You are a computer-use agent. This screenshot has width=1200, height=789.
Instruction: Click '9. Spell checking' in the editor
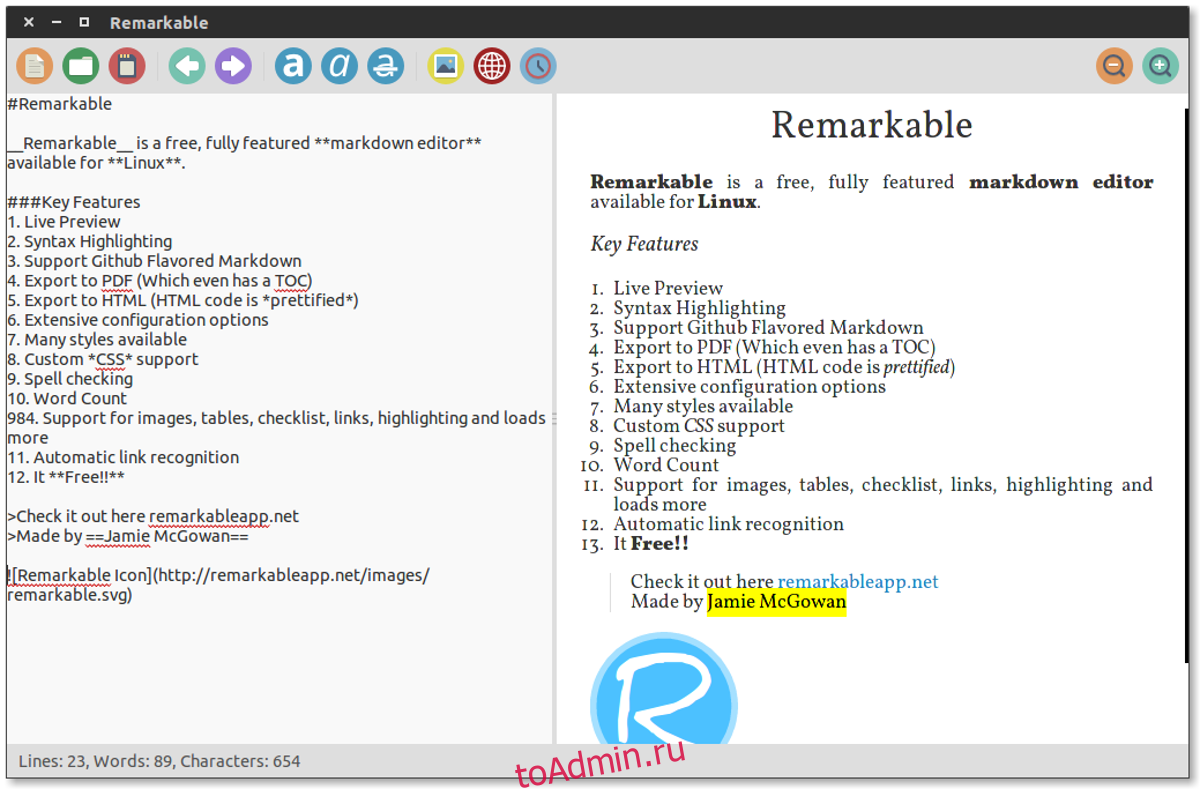coord(70,379)
